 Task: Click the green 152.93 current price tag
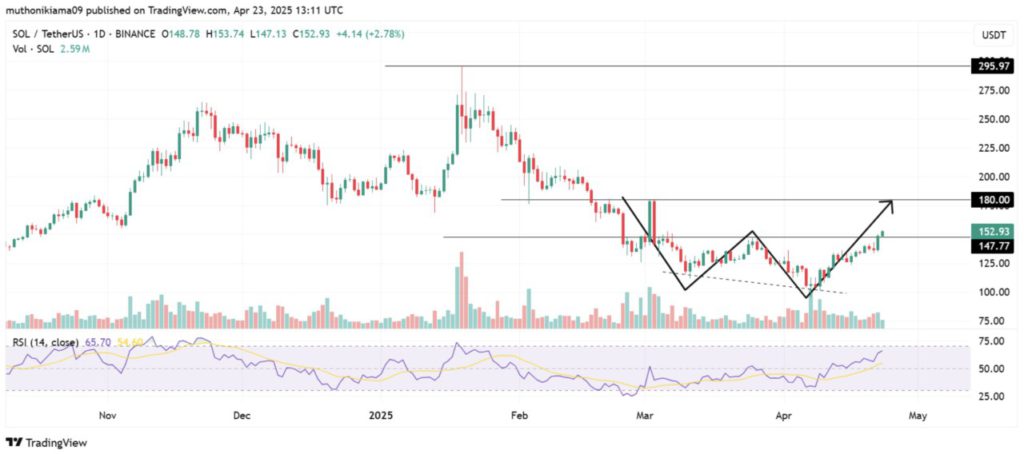click(992, 231)
